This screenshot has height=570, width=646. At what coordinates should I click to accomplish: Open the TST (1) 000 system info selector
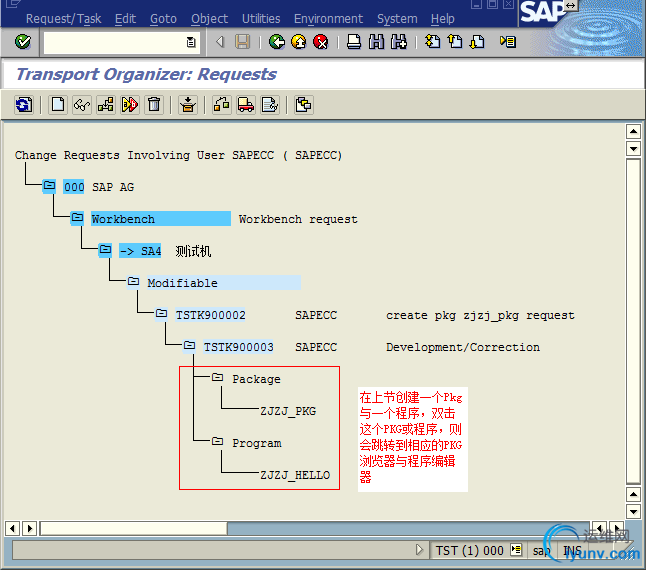click(516, 550)
